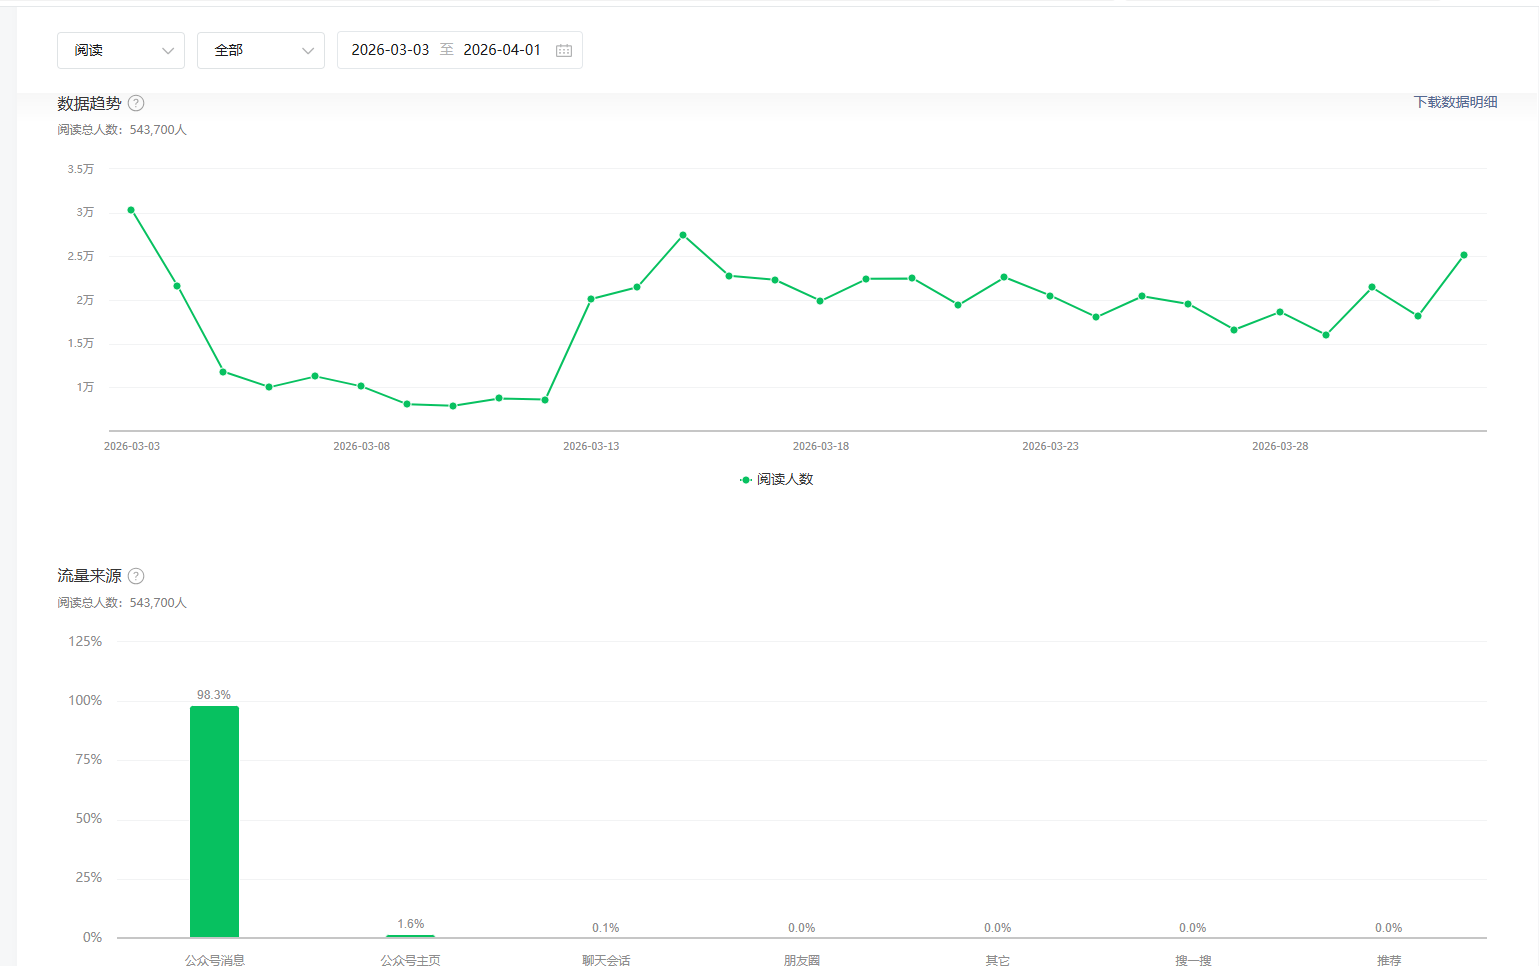Click help icon beside 流量来源
This screenshot has width=1539, height=966.
136,576
